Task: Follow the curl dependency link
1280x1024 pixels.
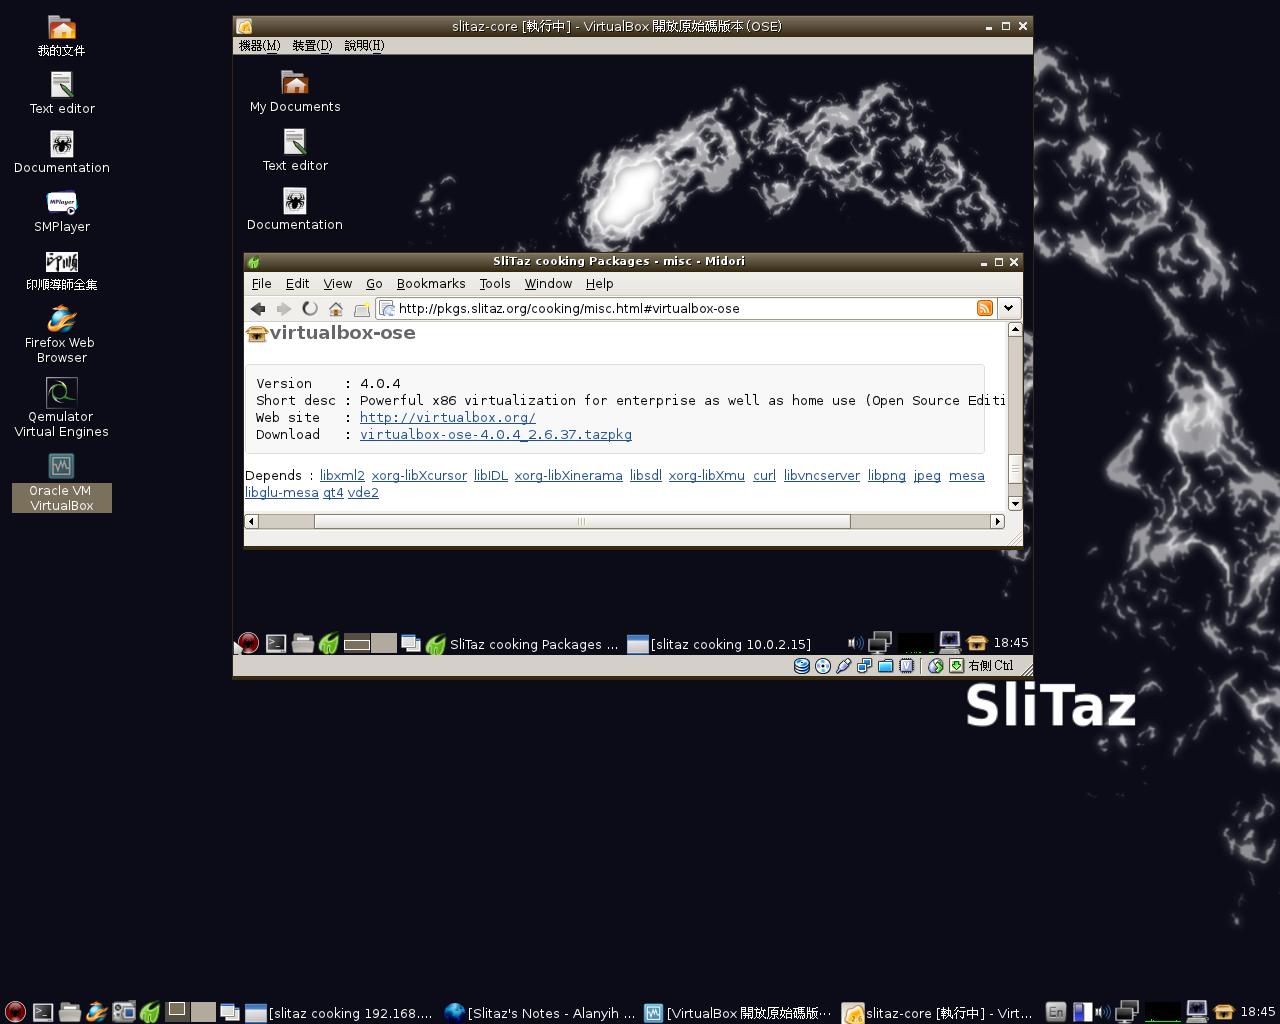Action: [x=764, y=475]
